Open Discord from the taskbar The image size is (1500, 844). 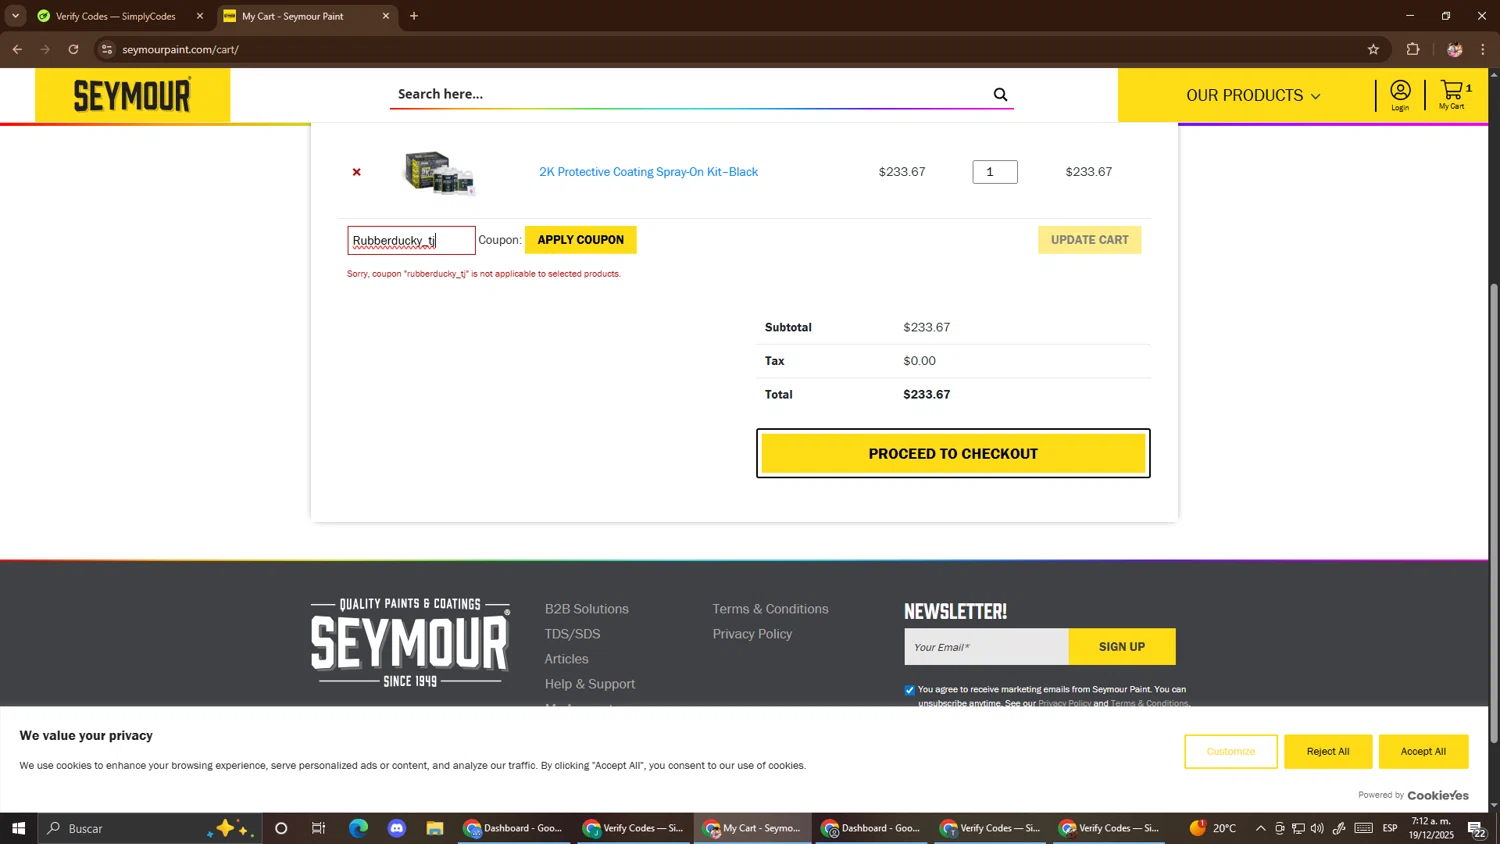pos(397,828)
